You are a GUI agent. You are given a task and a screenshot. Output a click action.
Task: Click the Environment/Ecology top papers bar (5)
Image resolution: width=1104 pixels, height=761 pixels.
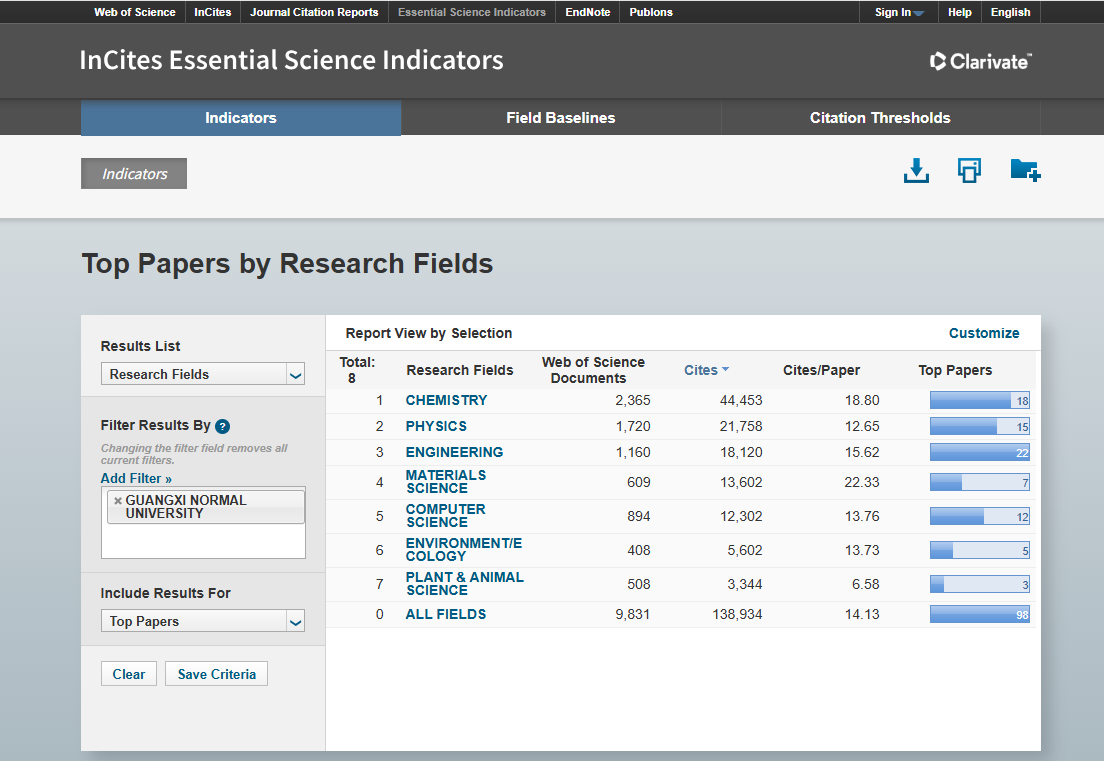[x=979, y=550]
